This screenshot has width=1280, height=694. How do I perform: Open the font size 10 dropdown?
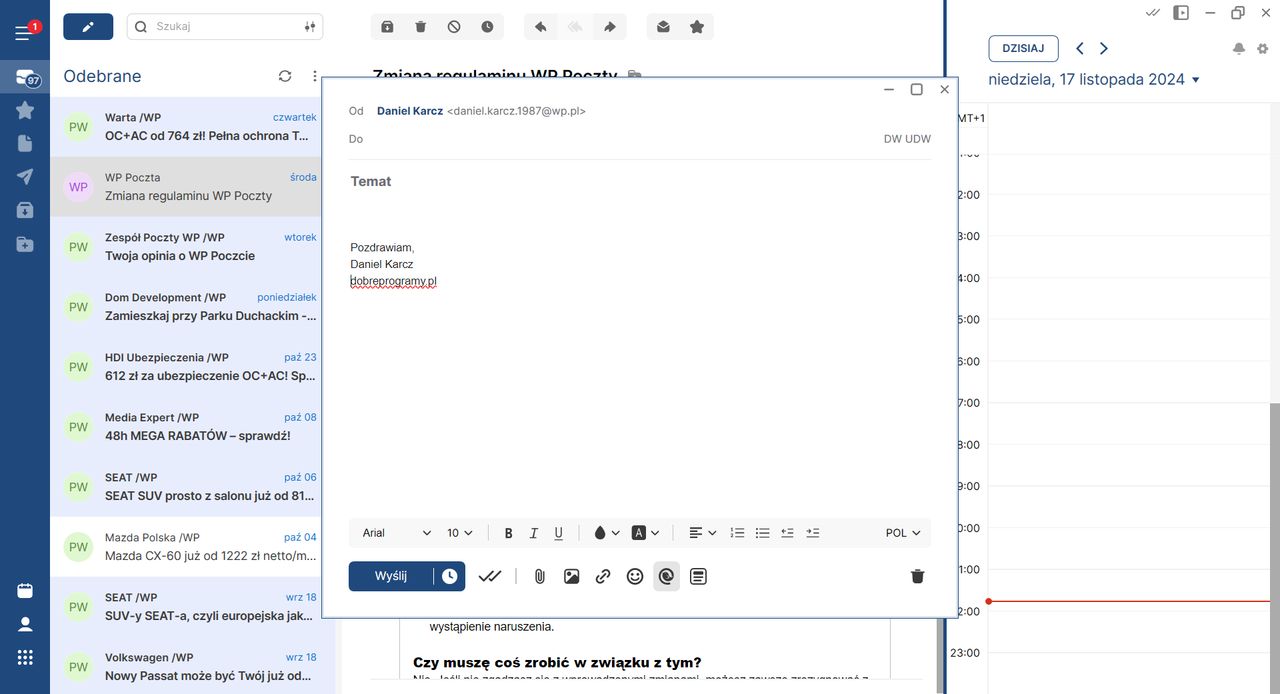460,533
